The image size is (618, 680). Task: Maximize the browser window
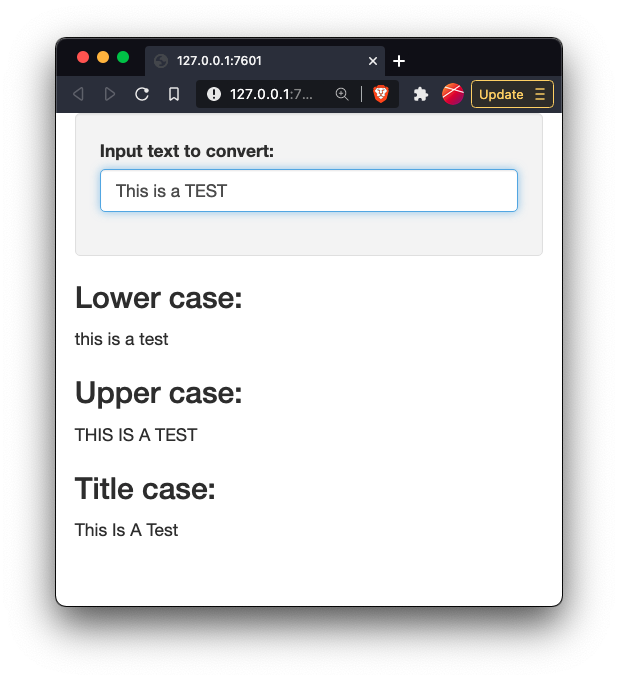coord(123,57)
